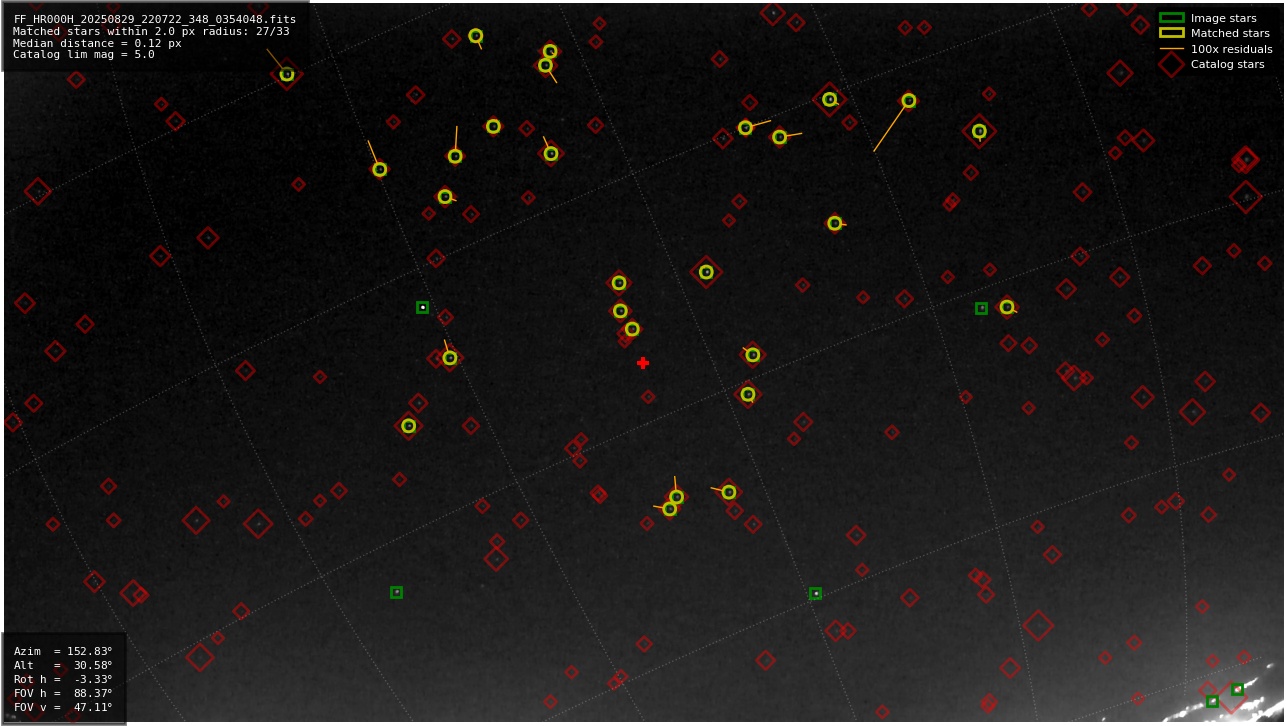1286x726 pixels.
Task: Select the 'Rot h = -3.33°' value
Action: [x=63, y=680]
